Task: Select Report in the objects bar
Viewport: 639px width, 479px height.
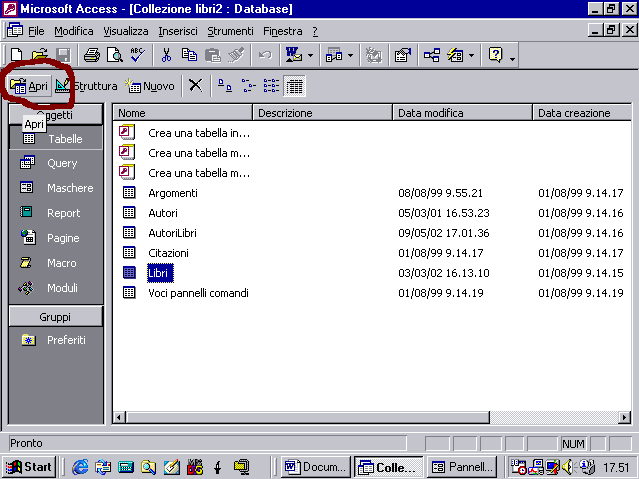Action: (56, 213)
